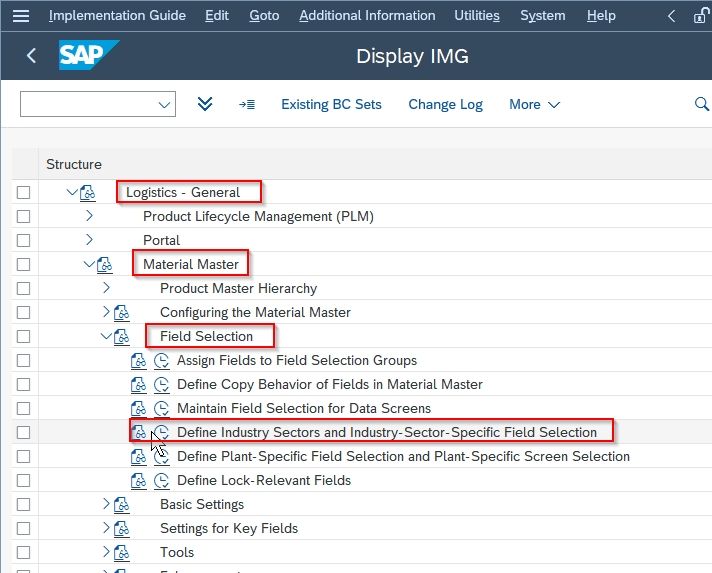Viewport: 712px width, 573px height.
Task: Click the SAP logo
Action: click(x=89, y=55)
